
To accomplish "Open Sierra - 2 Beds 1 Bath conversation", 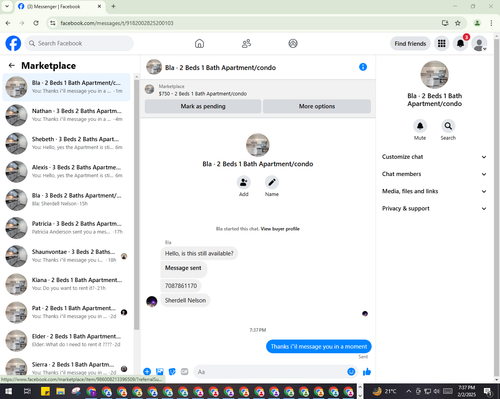I will [x=66, y=367].
